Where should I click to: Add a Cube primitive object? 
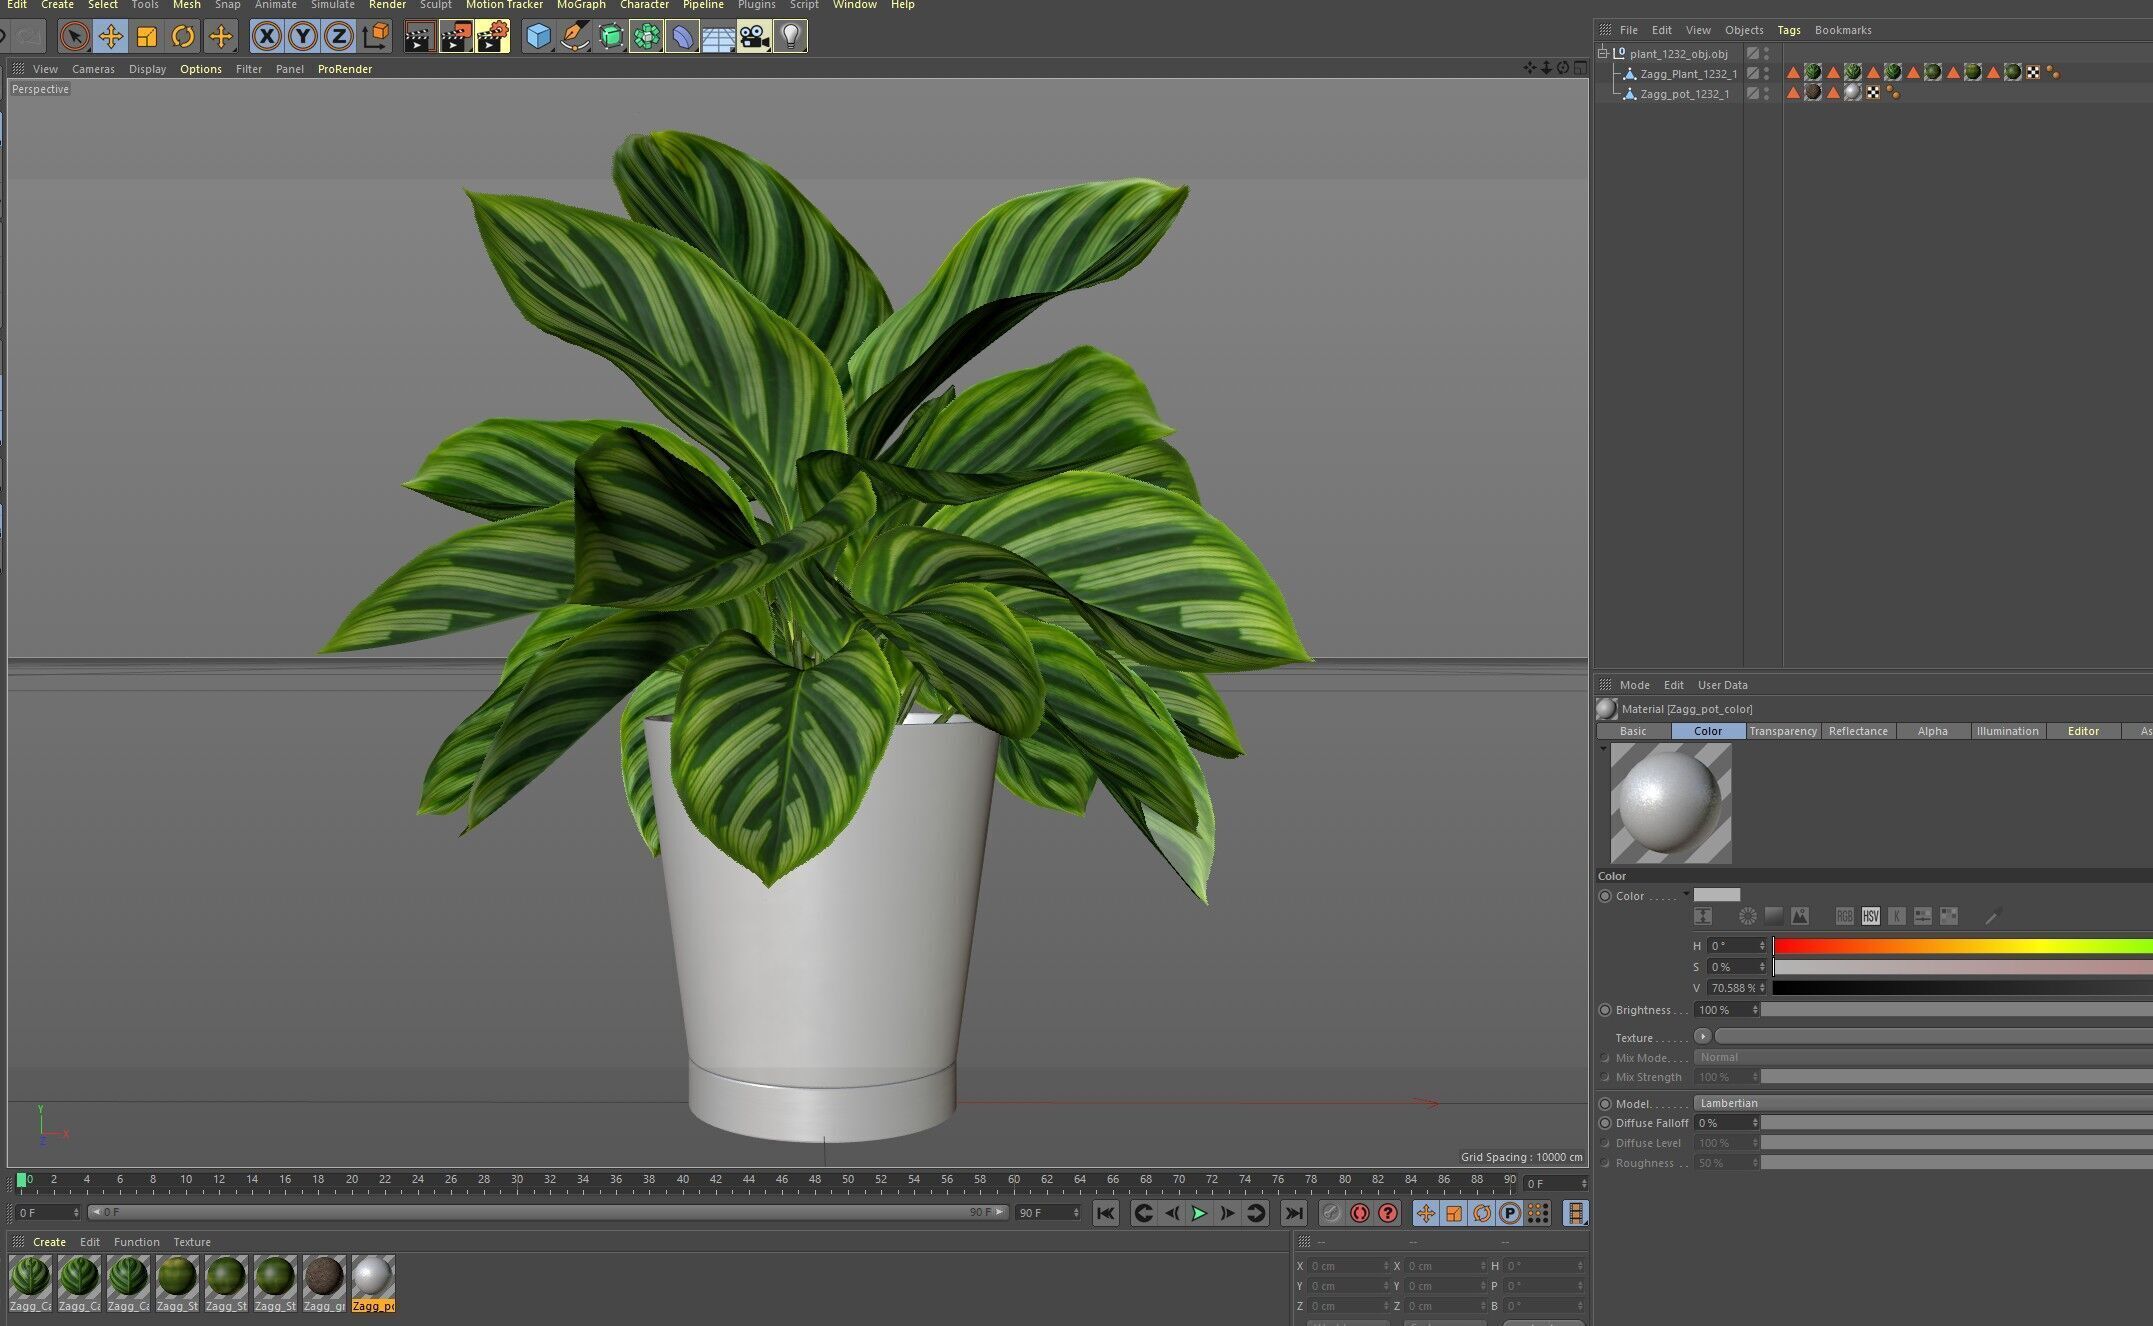(x=538, y=37)
